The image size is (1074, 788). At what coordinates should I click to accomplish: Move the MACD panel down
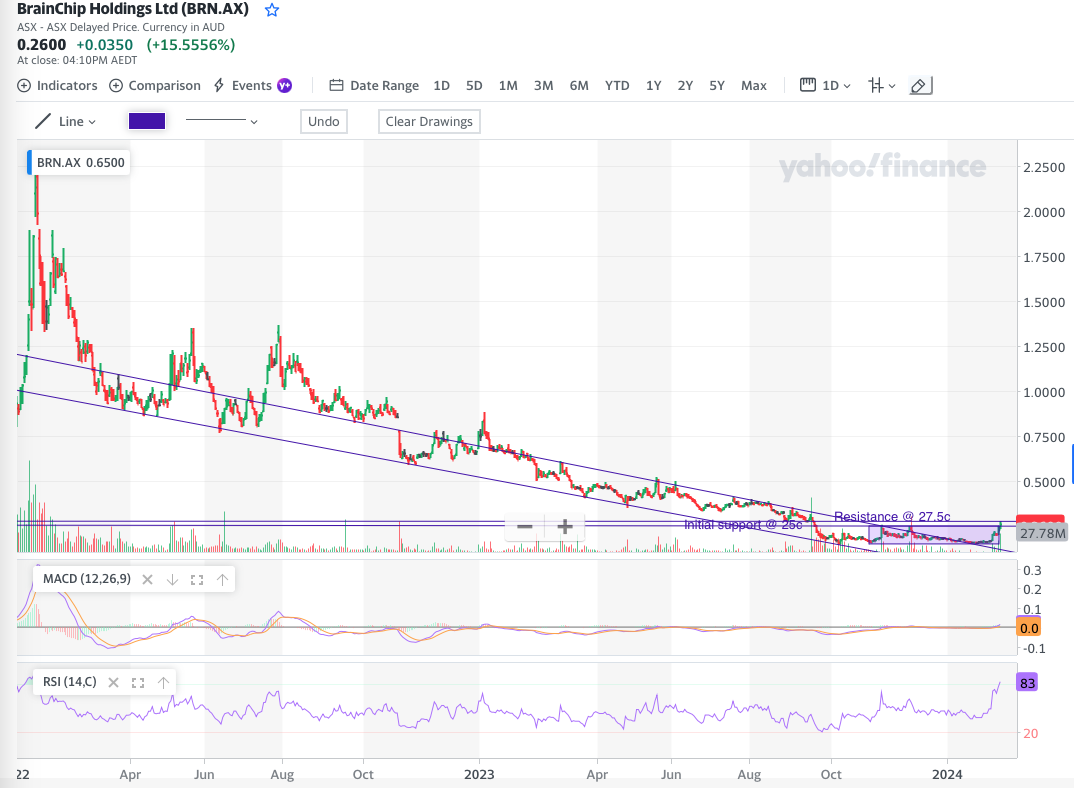pos(172,579)
